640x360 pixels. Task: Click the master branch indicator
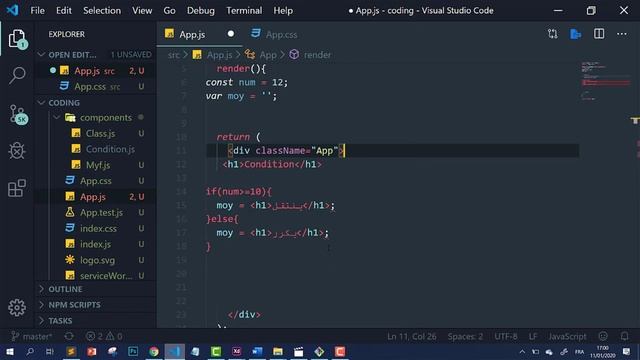(32, 336)
